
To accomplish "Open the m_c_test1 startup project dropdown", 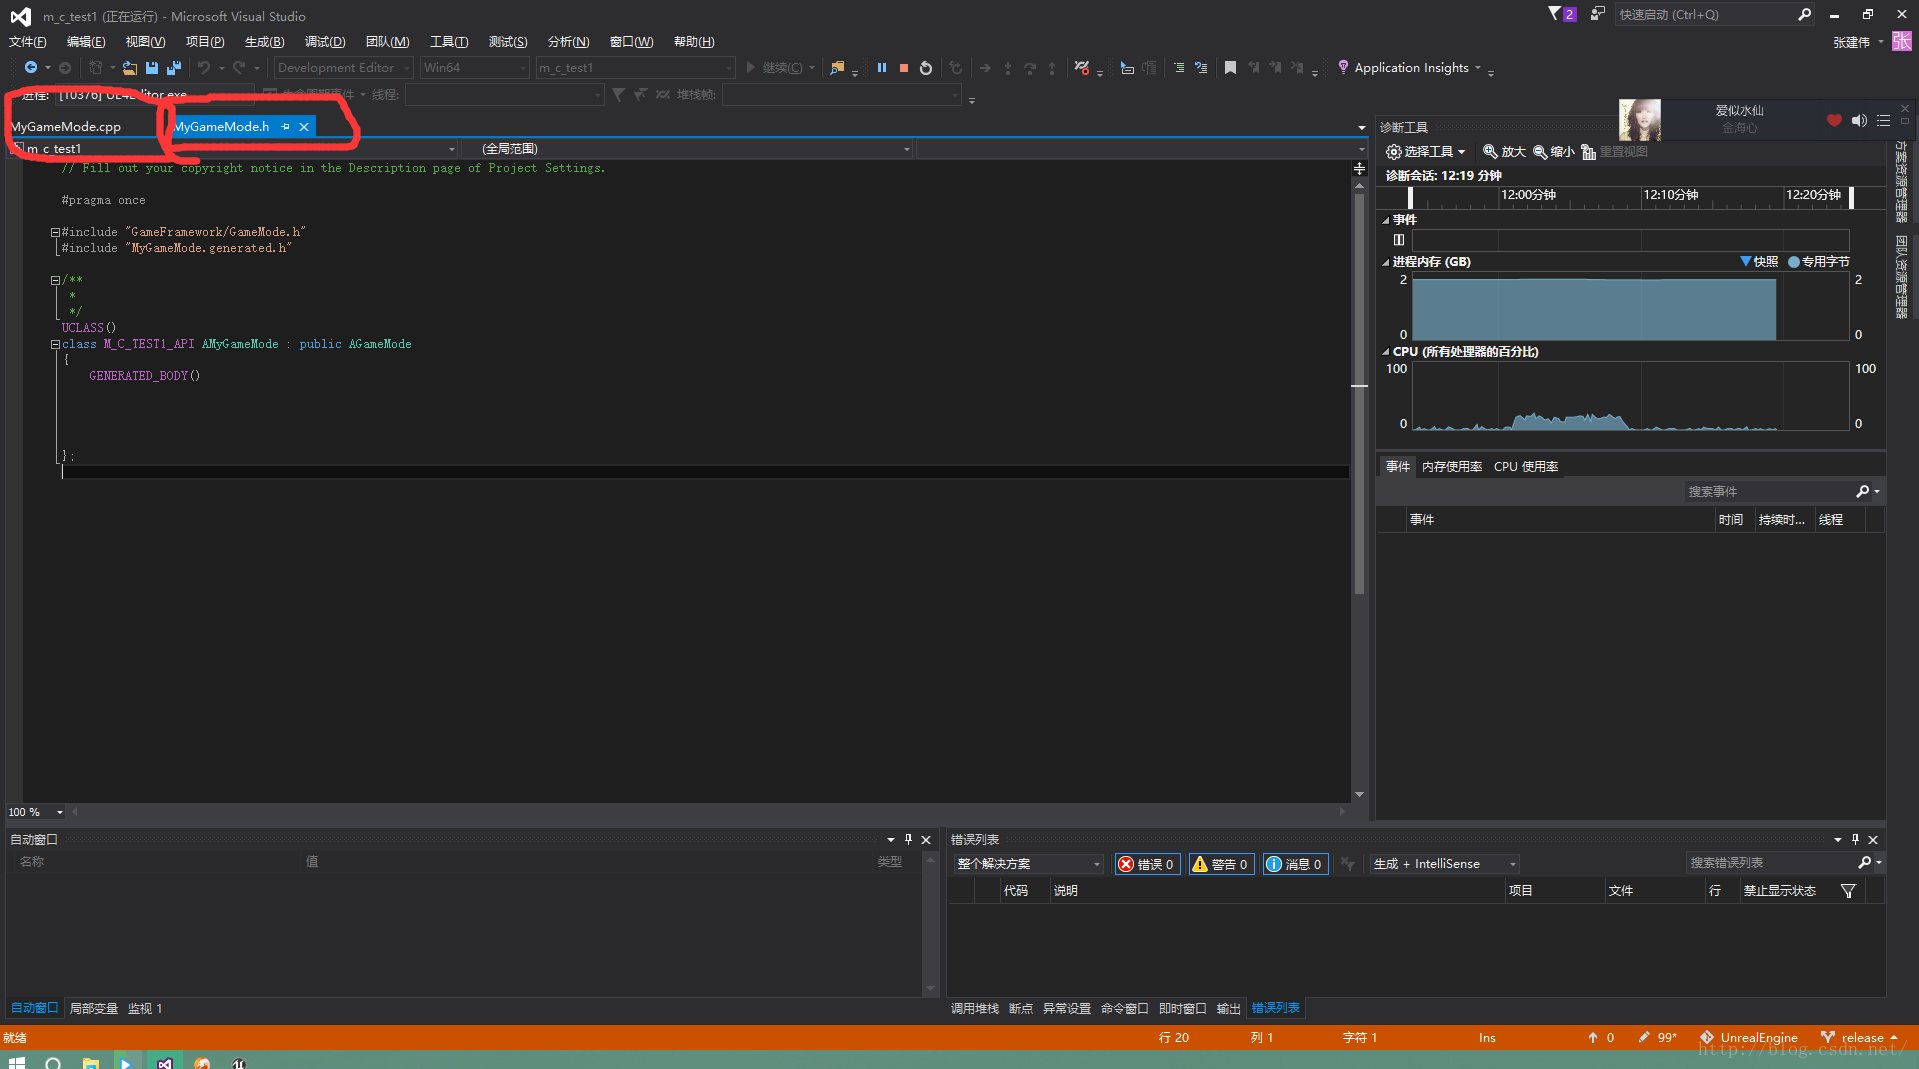I will pos(635,68).
